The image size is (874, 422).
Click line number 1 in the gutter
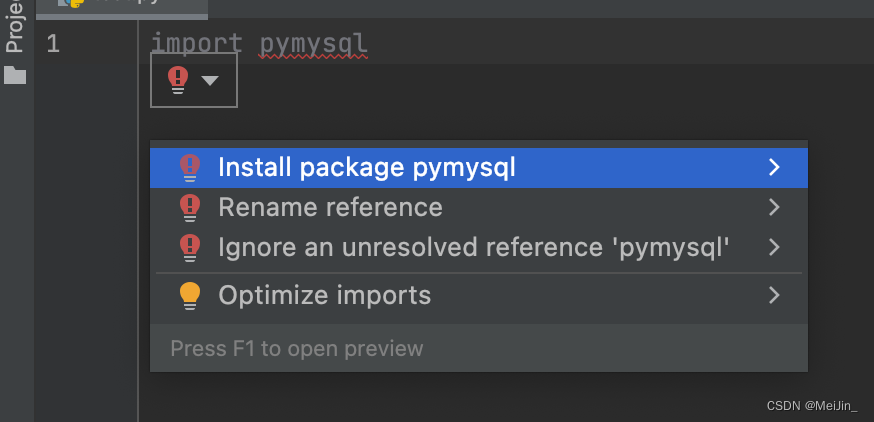pos(53,43)
